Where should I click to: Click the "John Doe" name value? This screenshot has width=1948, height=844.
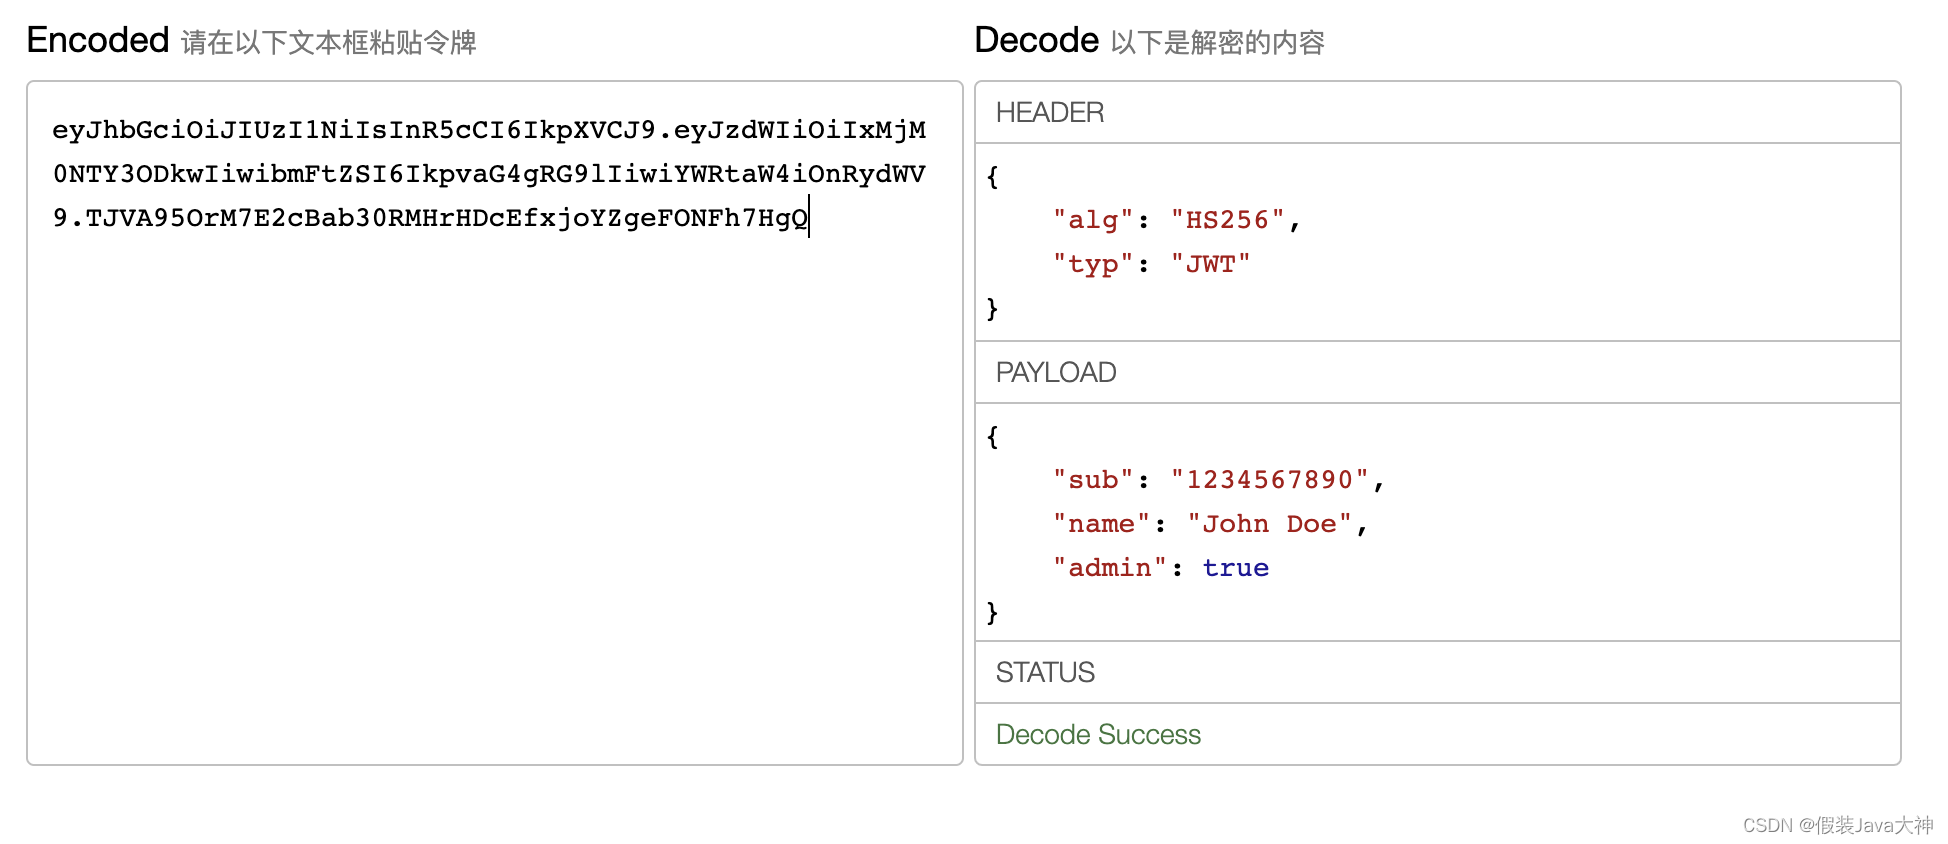[x=1269, y=524]
